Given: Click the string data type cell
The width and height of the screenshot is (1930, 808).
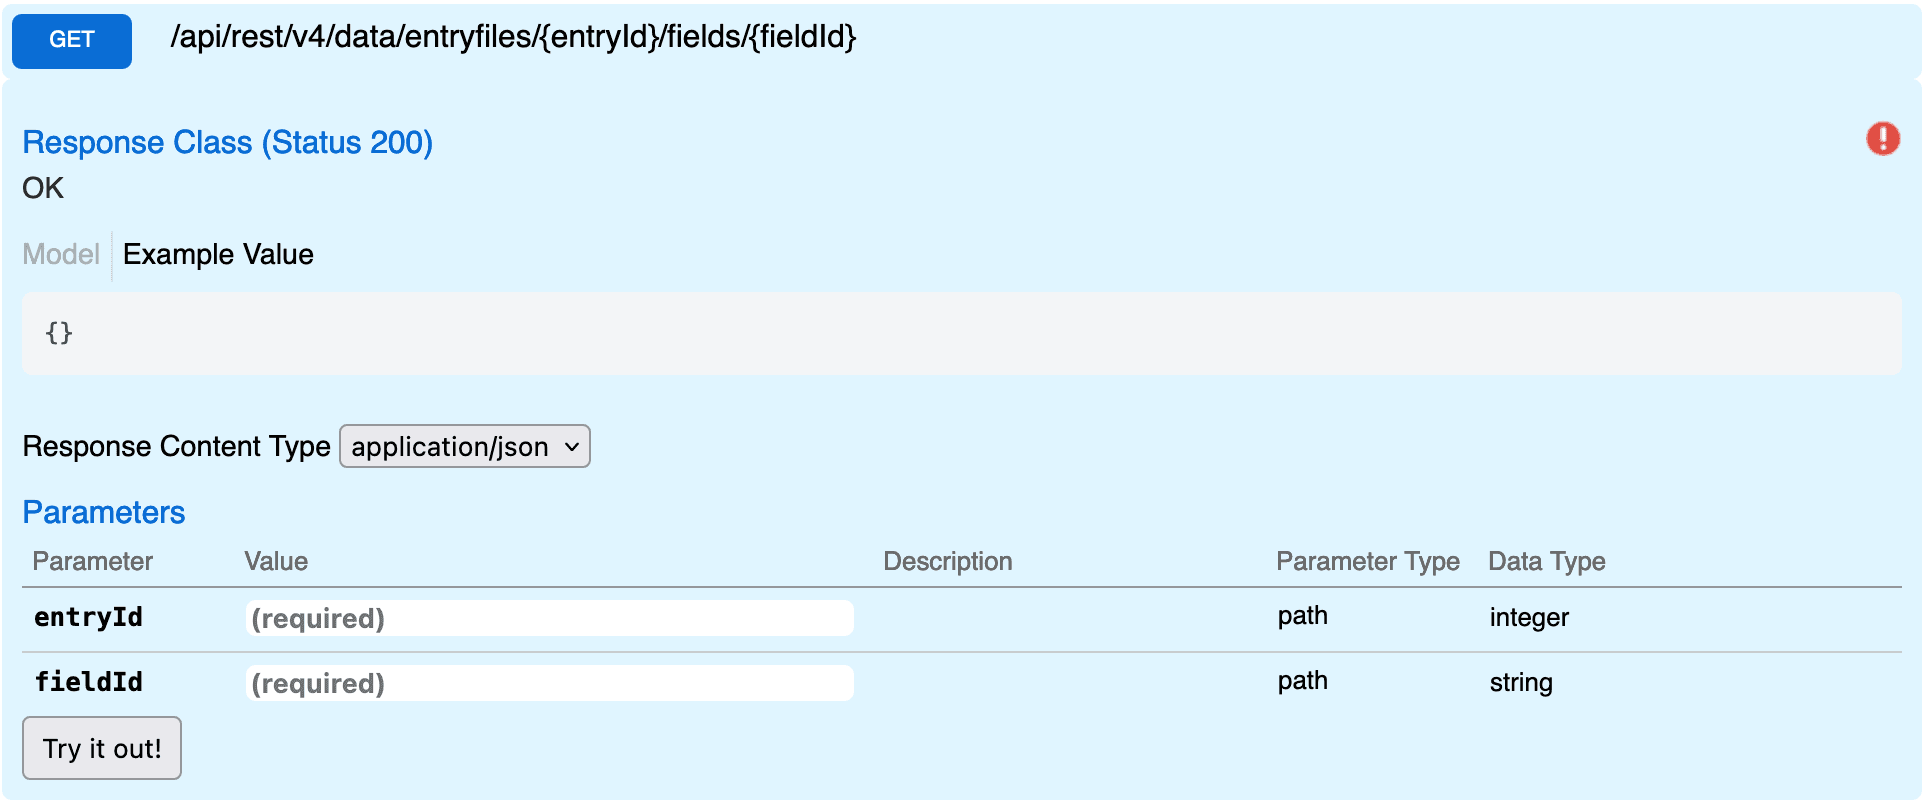Looking at the screenshot, I should (x=1521, y=683).
